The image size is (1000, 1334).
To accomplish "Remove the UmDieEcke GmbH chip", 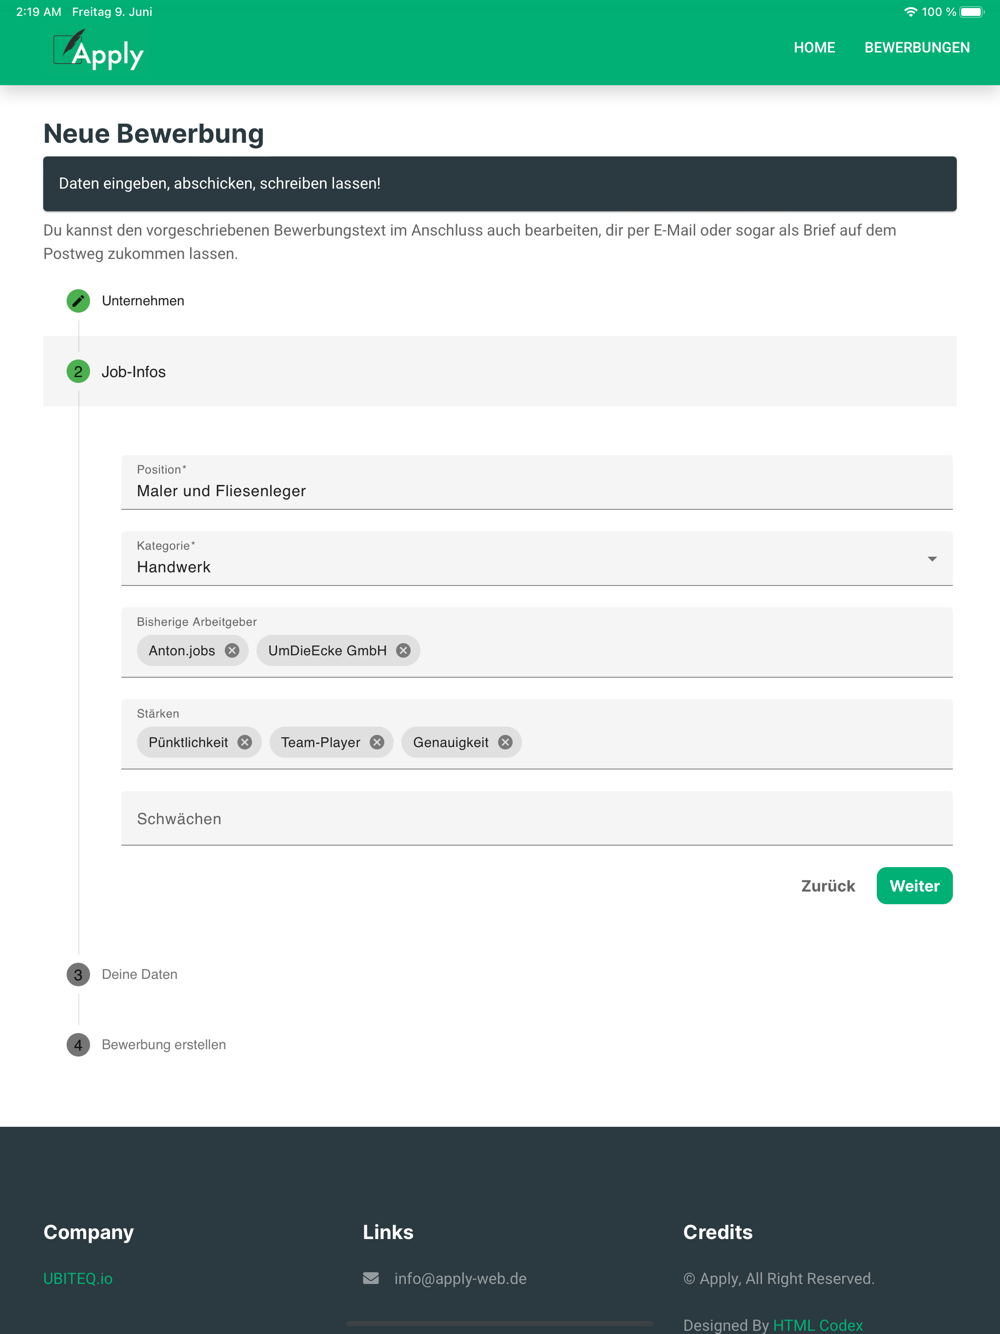I will point(403,650).
